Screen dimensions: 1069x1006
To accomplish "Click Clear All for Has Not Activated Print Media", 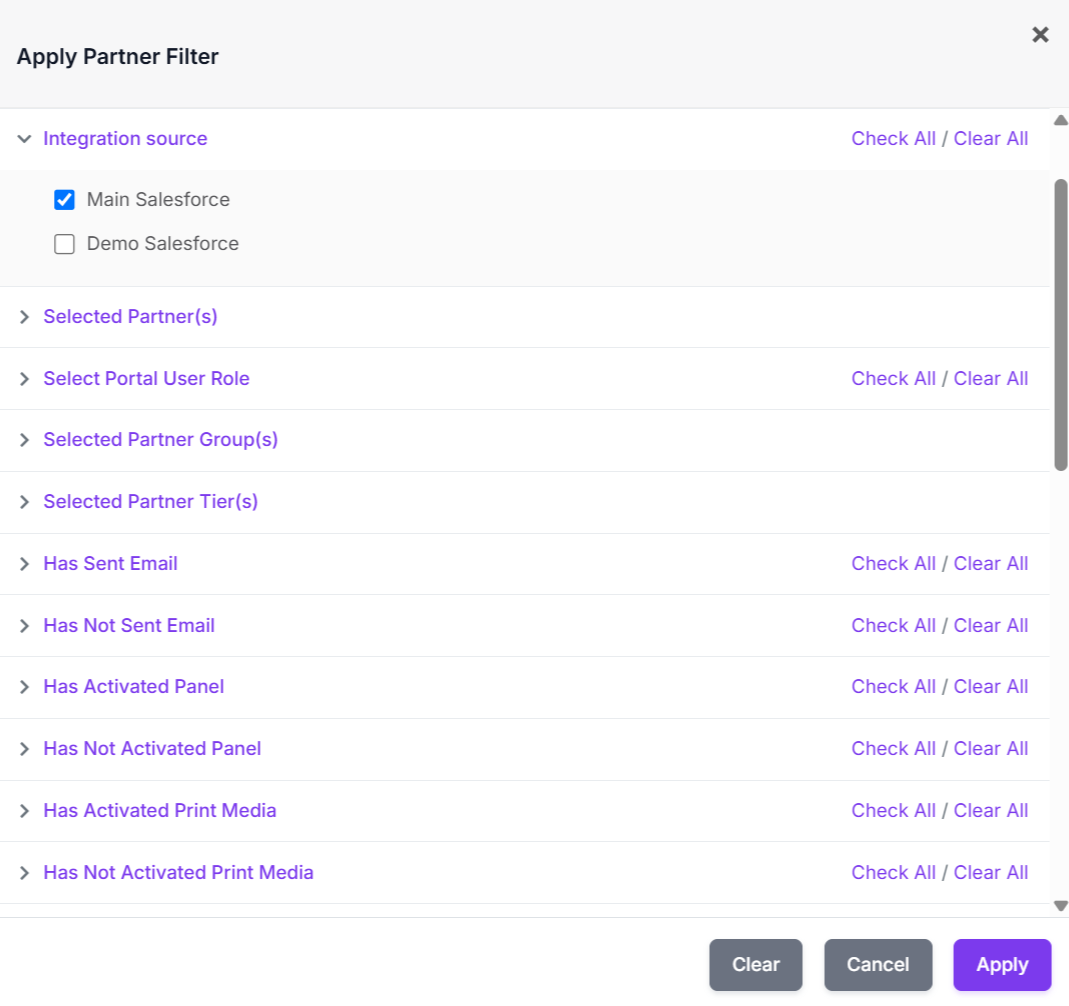I will click(x=991, y=872).
